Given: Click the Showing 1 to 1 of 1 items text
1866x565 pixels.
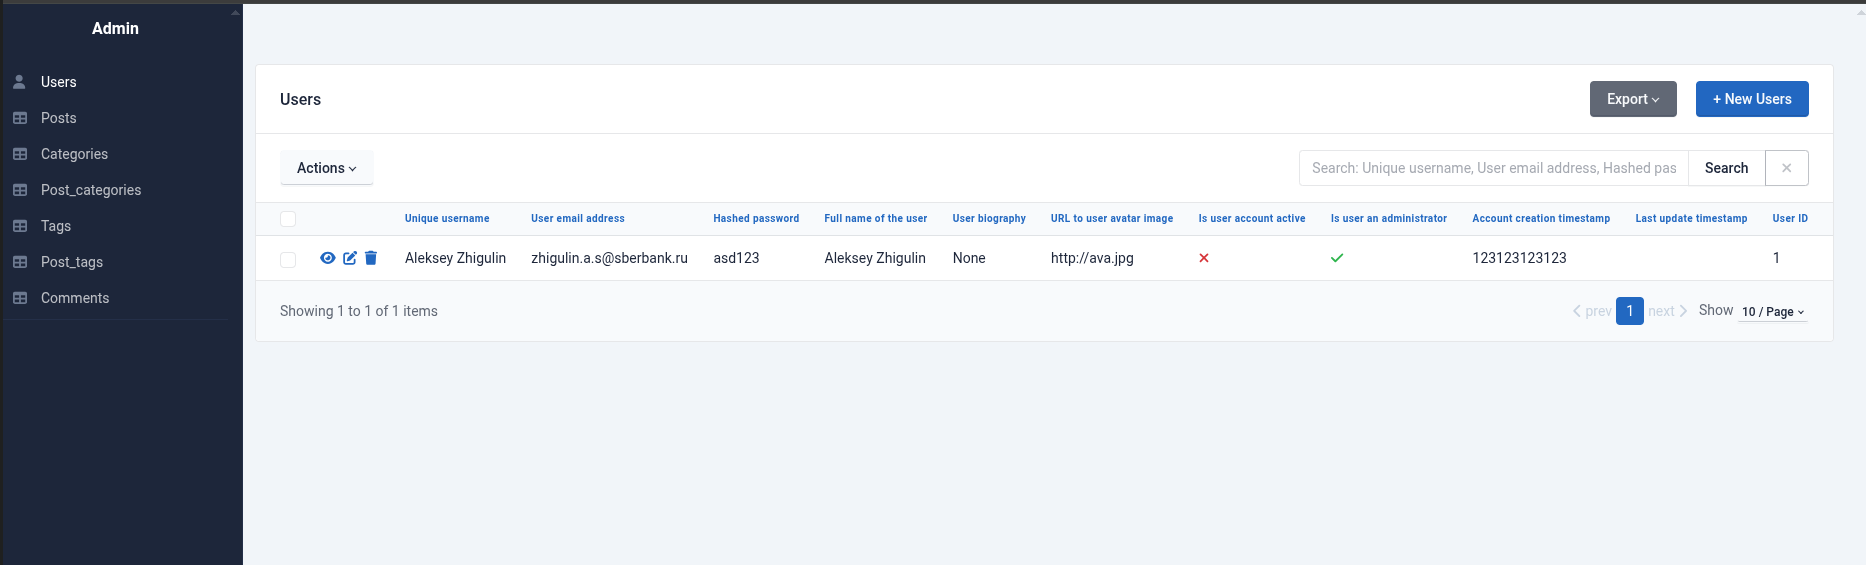Looking at the screenshot, I should [x=359, y=311].
